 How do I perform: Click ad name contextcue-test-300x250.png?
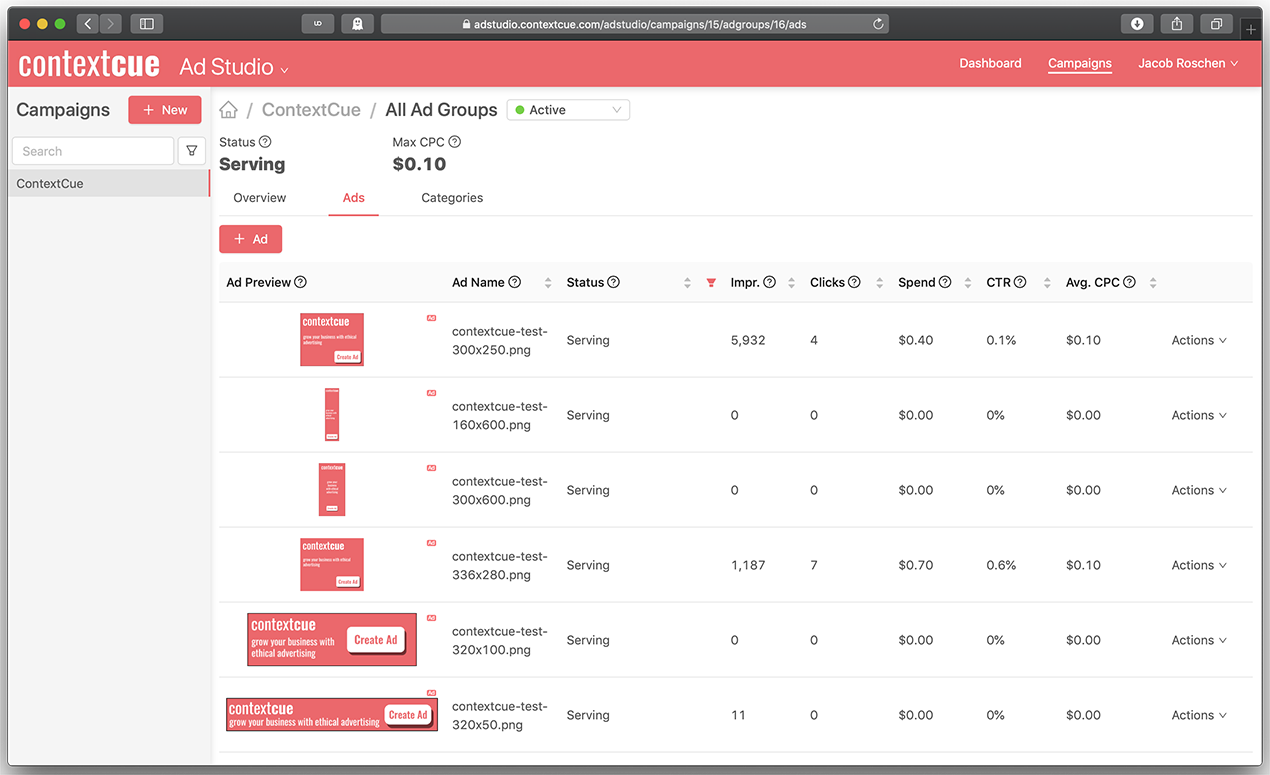[x=500, y=340]
